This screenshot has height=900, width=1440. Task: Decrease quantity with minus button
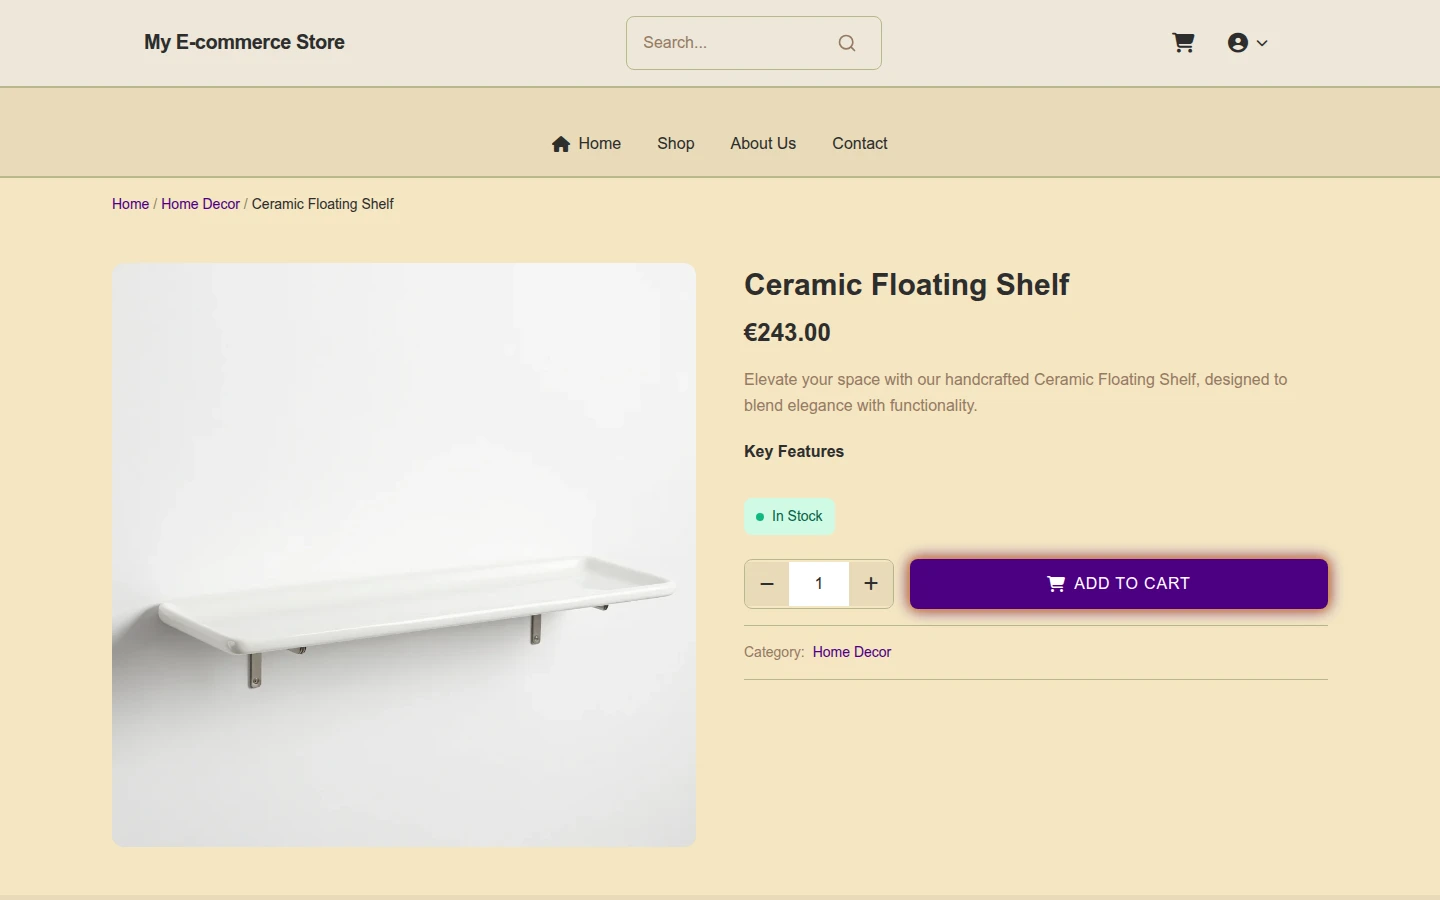[767, 584]
